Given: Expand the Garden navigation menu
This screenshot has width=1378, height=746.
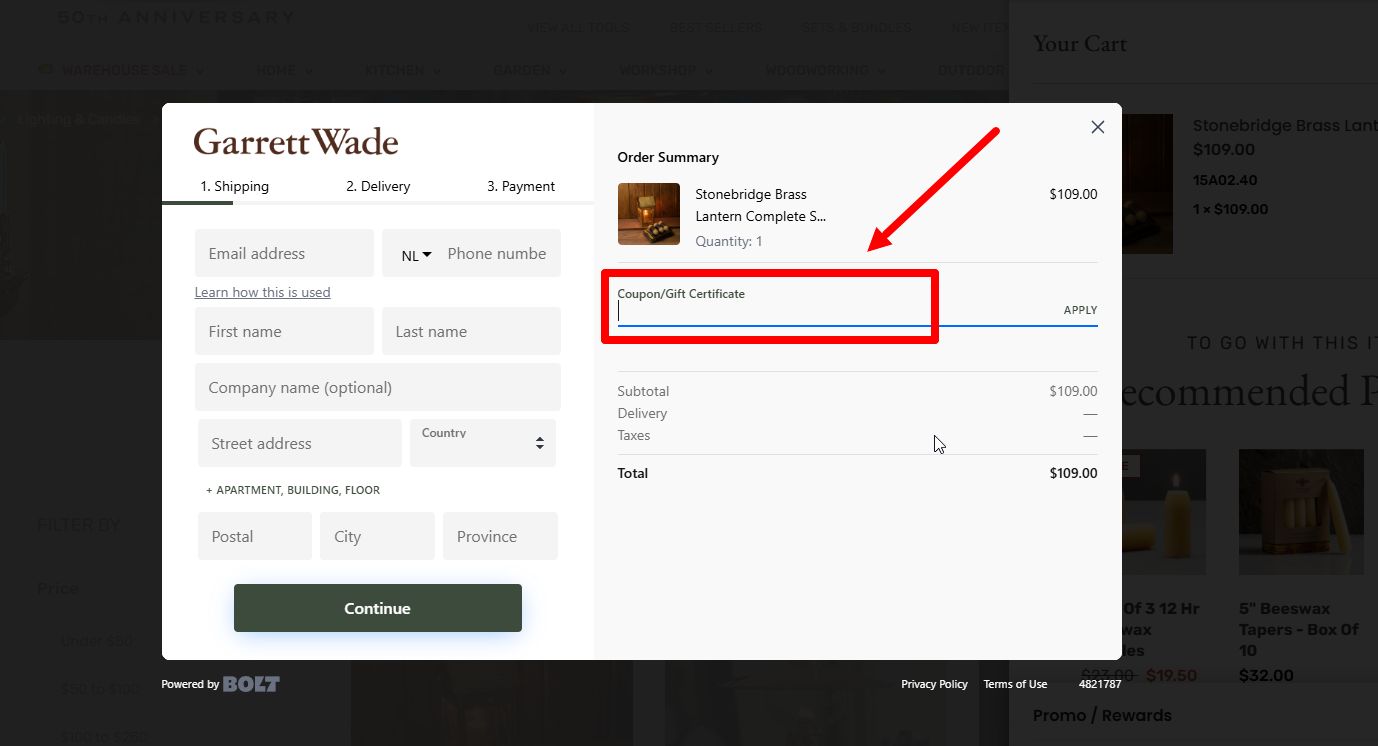Looking at the screenshot, I should [x=530, y=70].
